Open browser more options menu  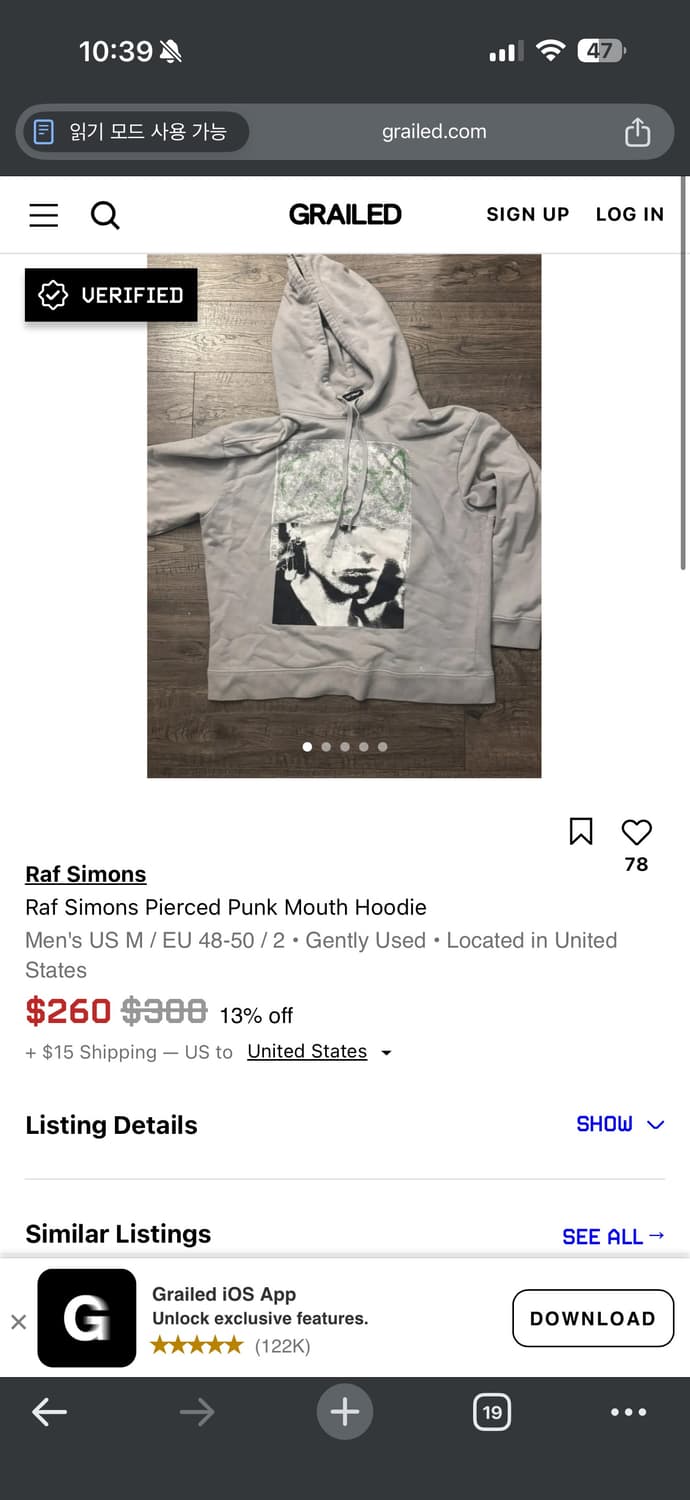[628, 1412]
